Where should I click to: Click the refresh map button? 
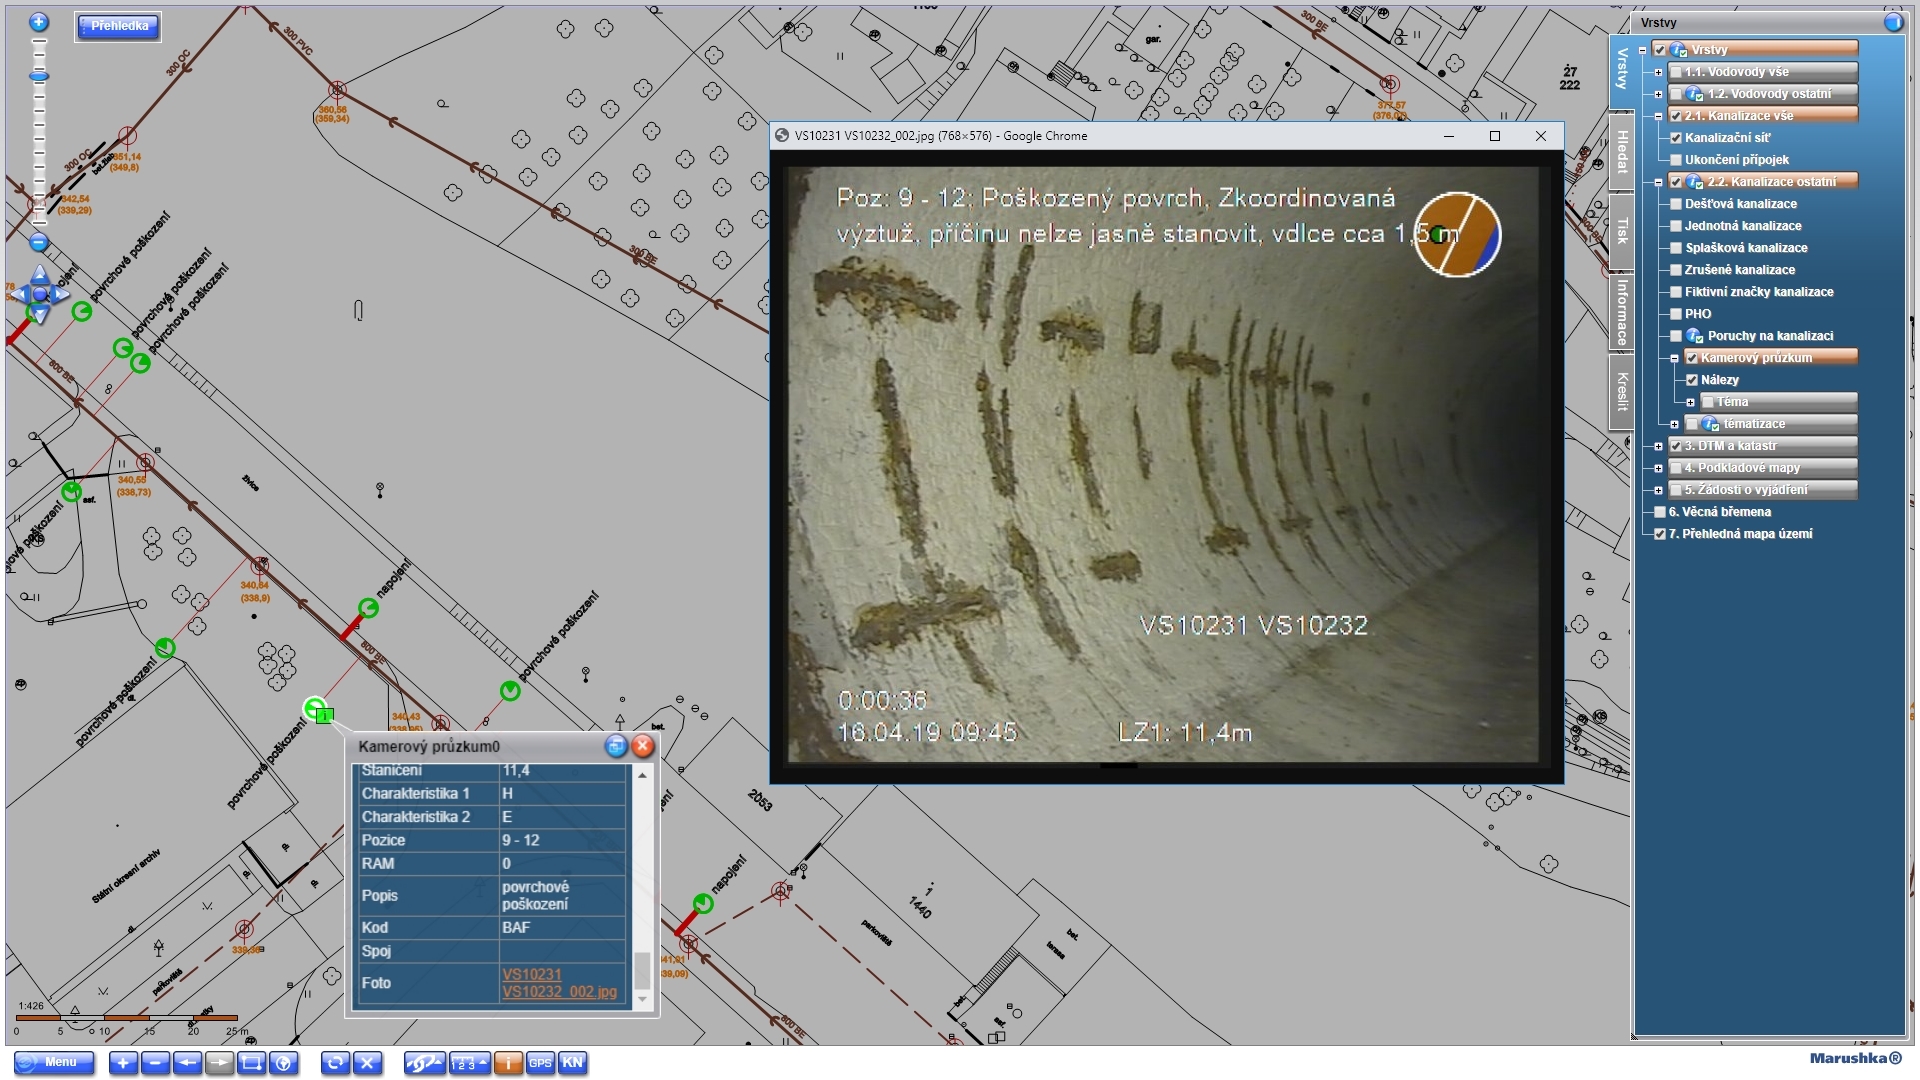pos(335,1063)
